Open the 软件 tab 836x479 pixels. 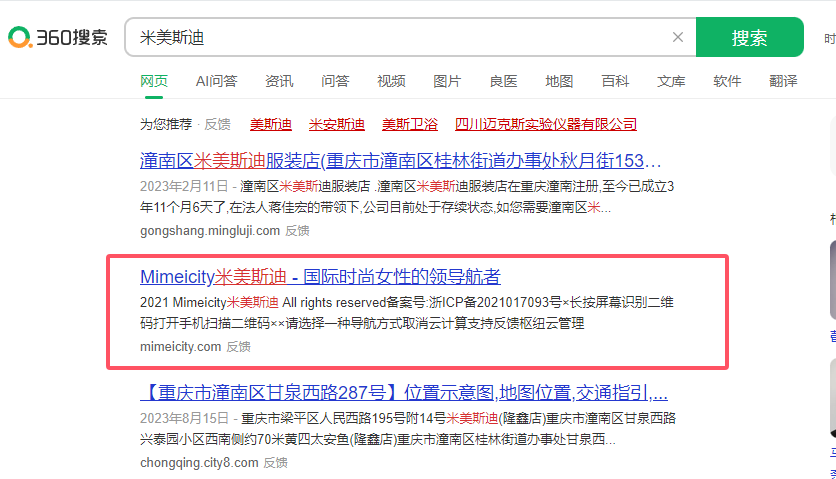click(727, 81)
